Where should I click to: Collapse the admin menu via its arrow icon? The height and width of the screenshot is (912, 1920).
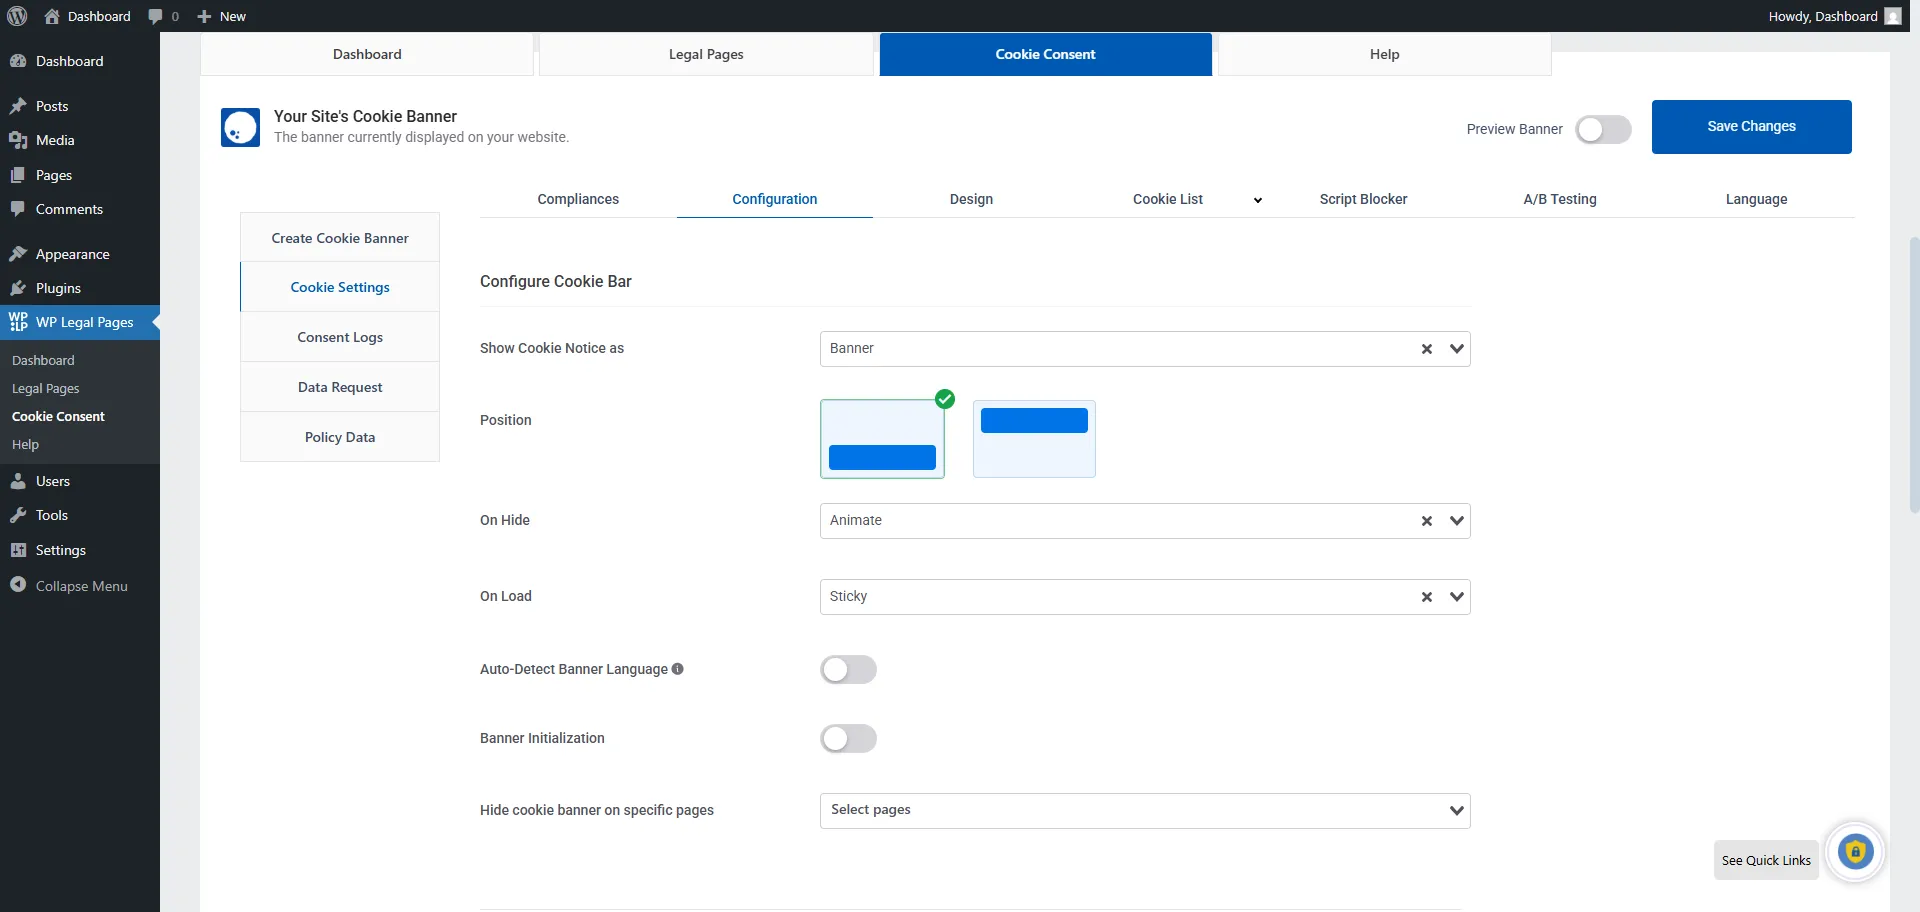tap(18, 585)
